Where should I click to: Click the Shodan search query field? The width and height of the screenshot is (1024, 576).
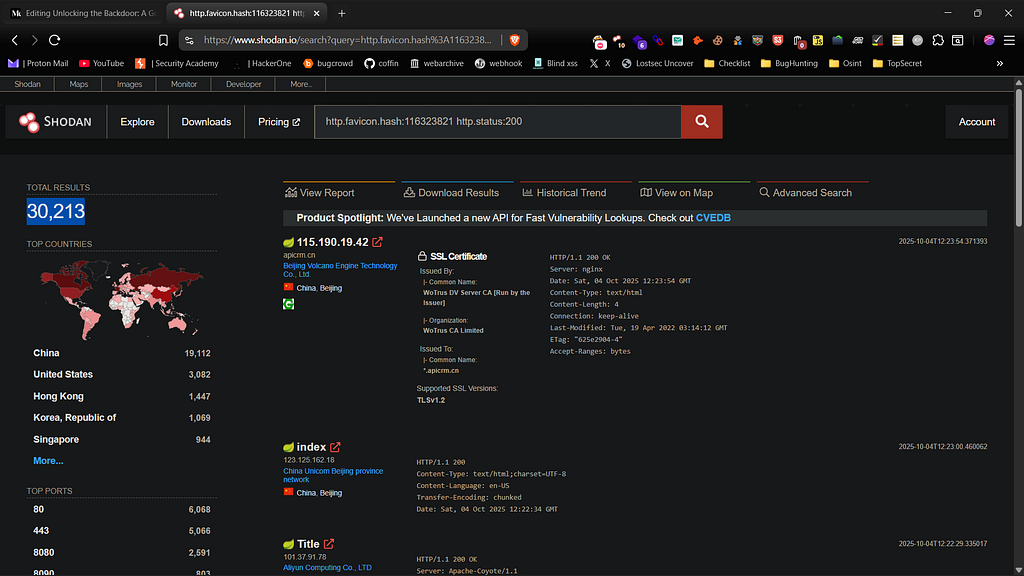(497, 122)
